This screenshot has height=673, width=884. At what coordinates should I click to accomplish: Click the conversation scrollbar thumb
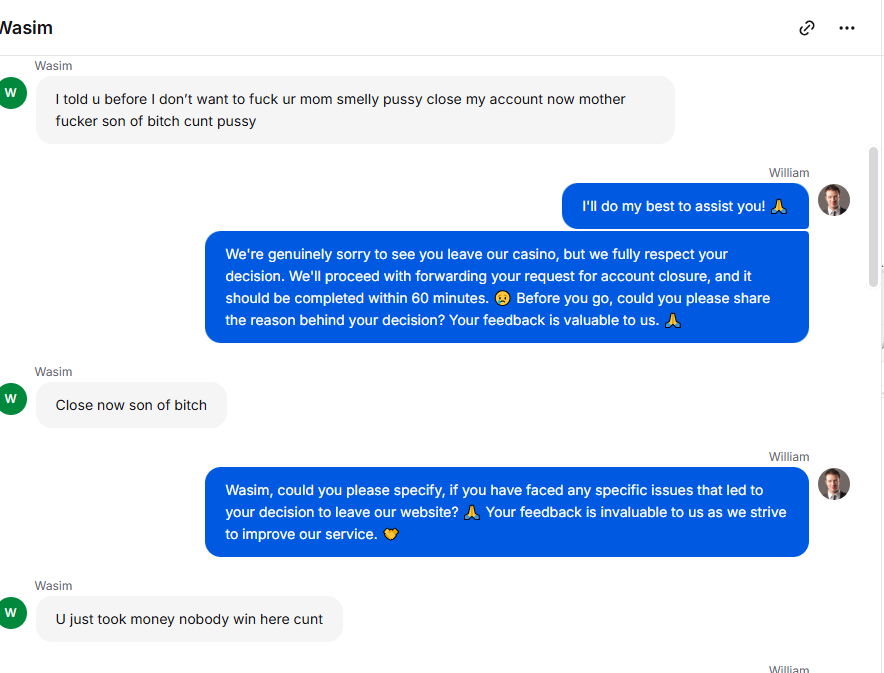(x=873, y=216)
